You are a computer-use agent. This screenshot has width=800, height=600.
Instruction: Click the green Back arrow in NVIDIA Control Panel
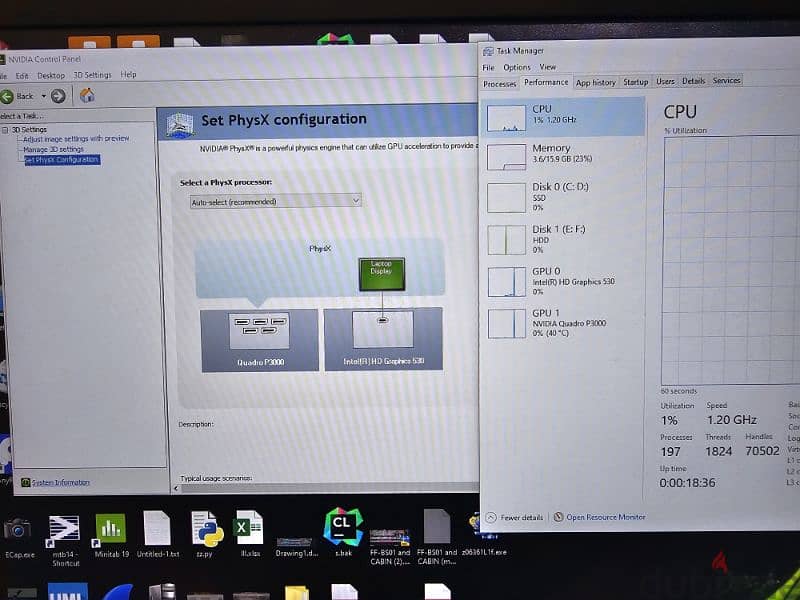7,96
